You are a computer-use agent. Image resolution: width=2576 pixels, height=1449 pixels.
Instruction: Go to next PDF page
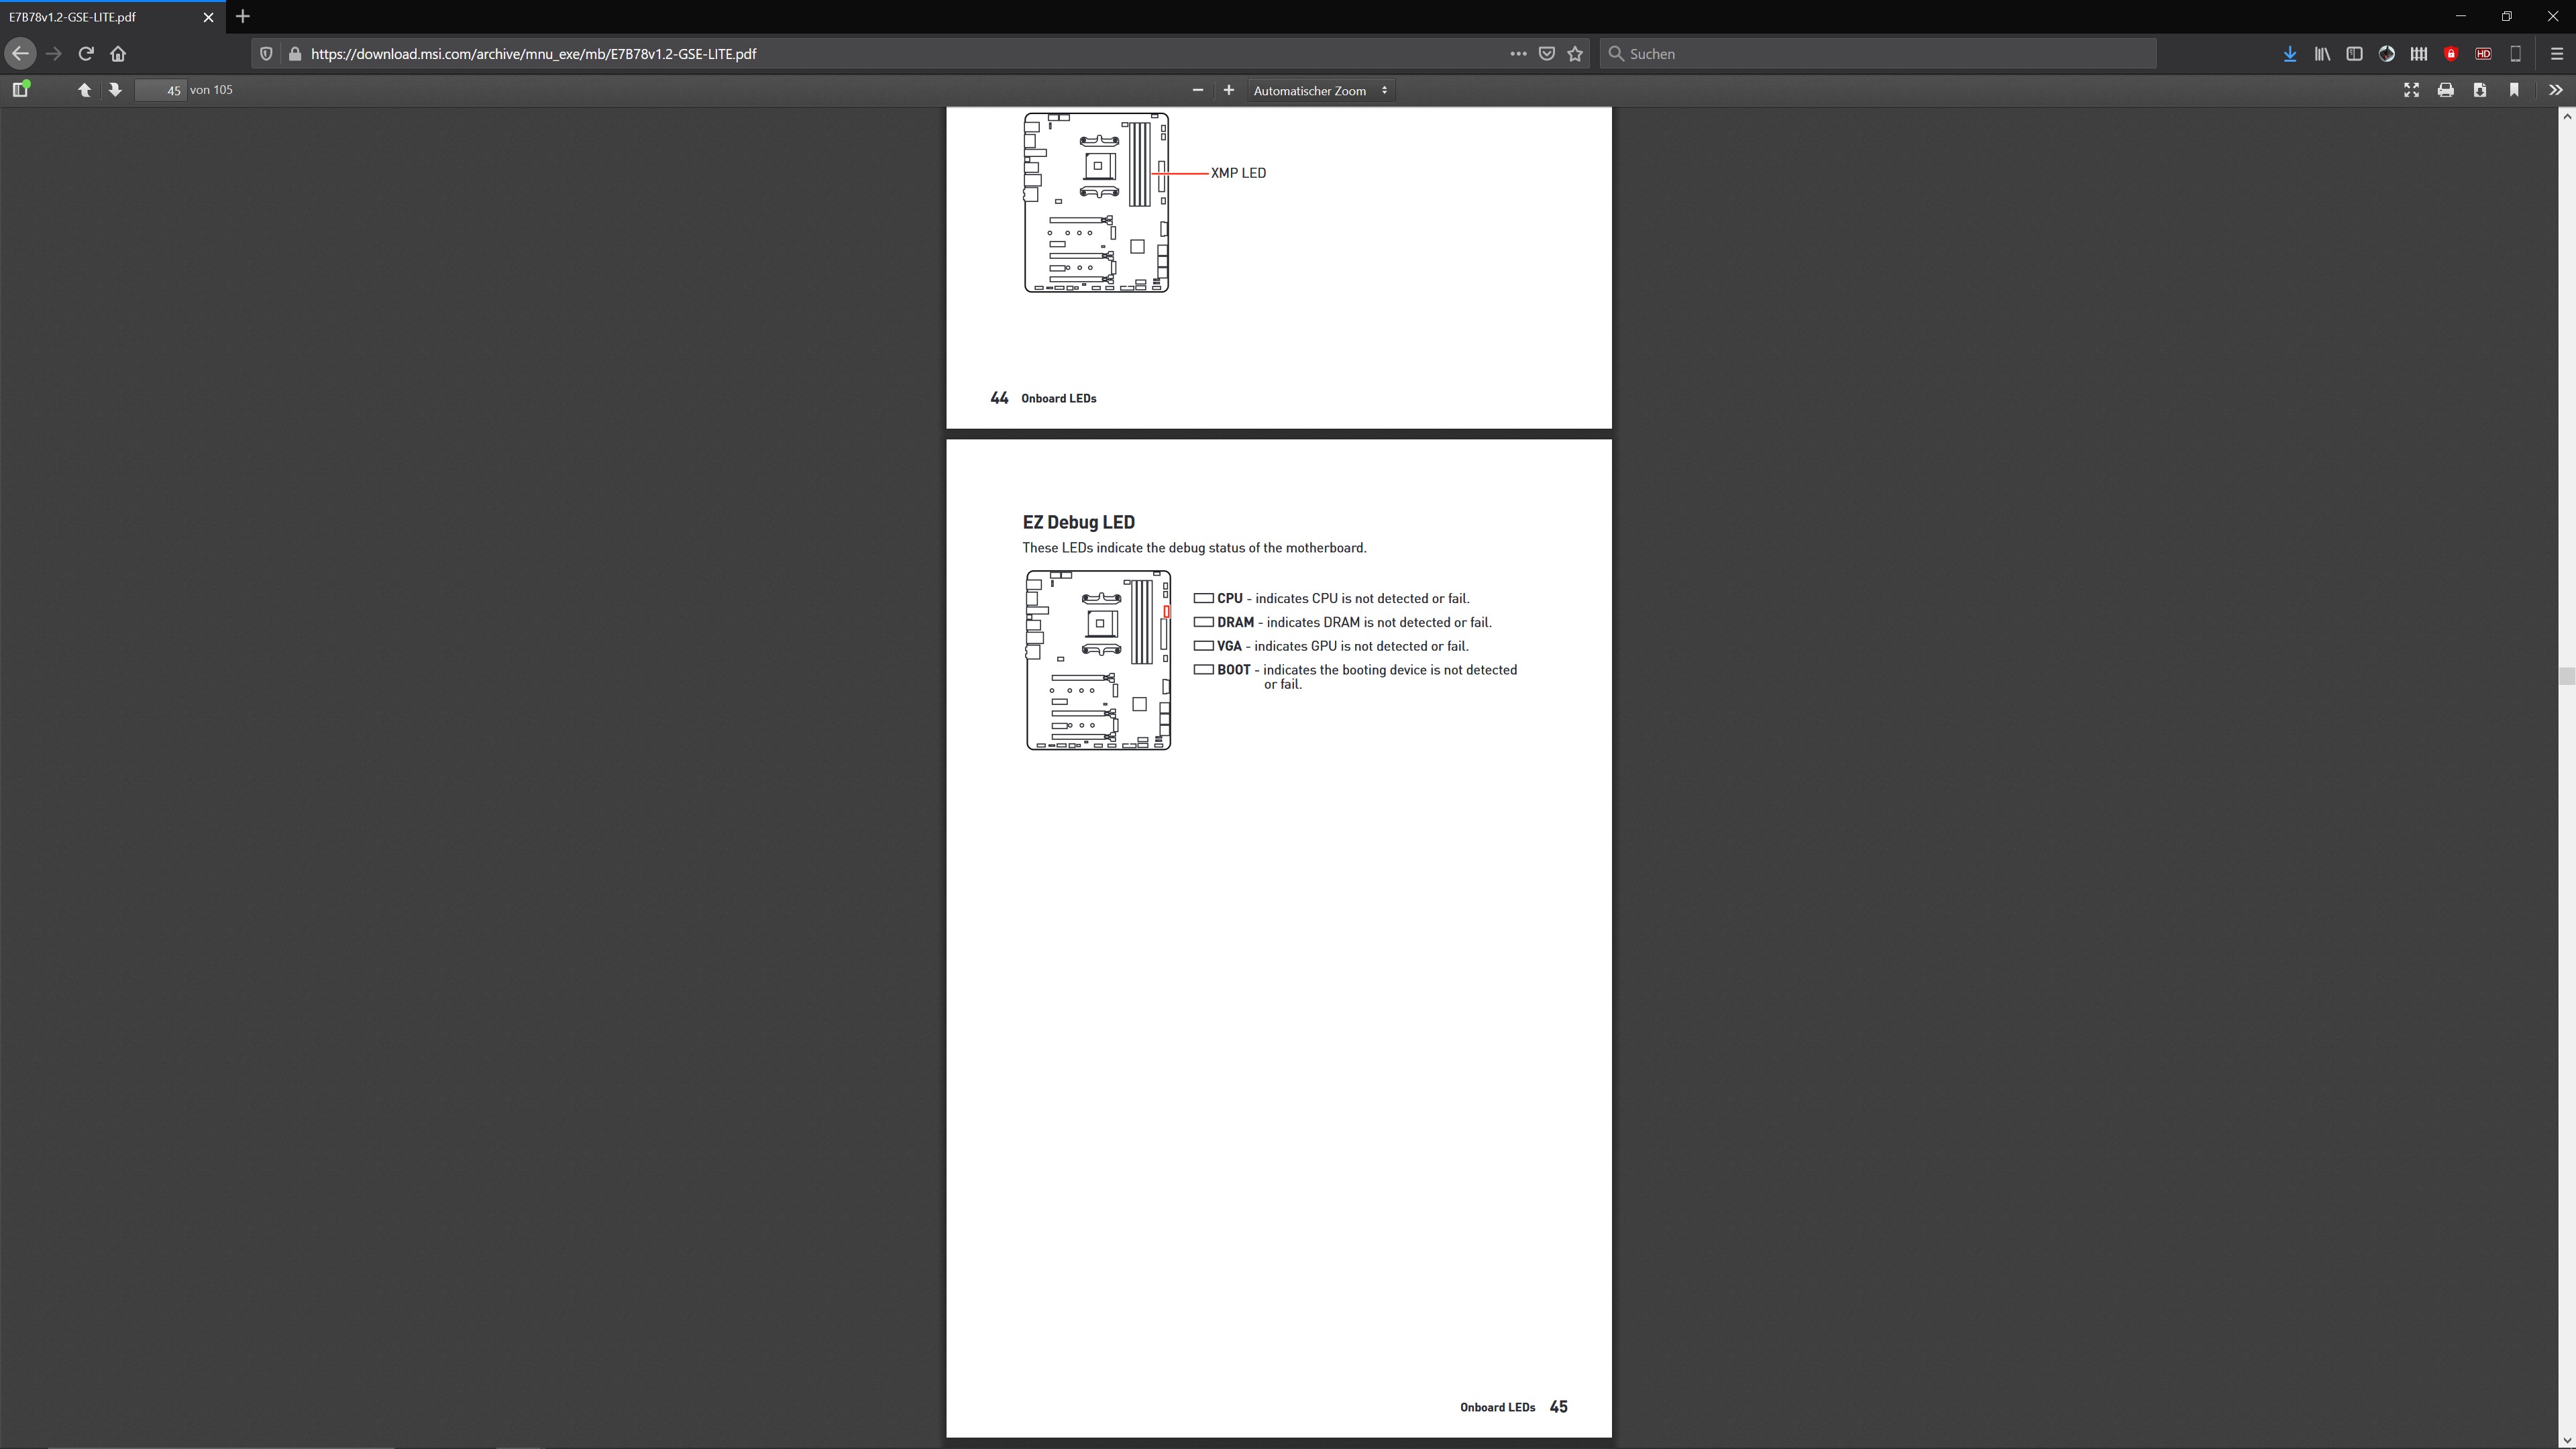pos(115,90)
